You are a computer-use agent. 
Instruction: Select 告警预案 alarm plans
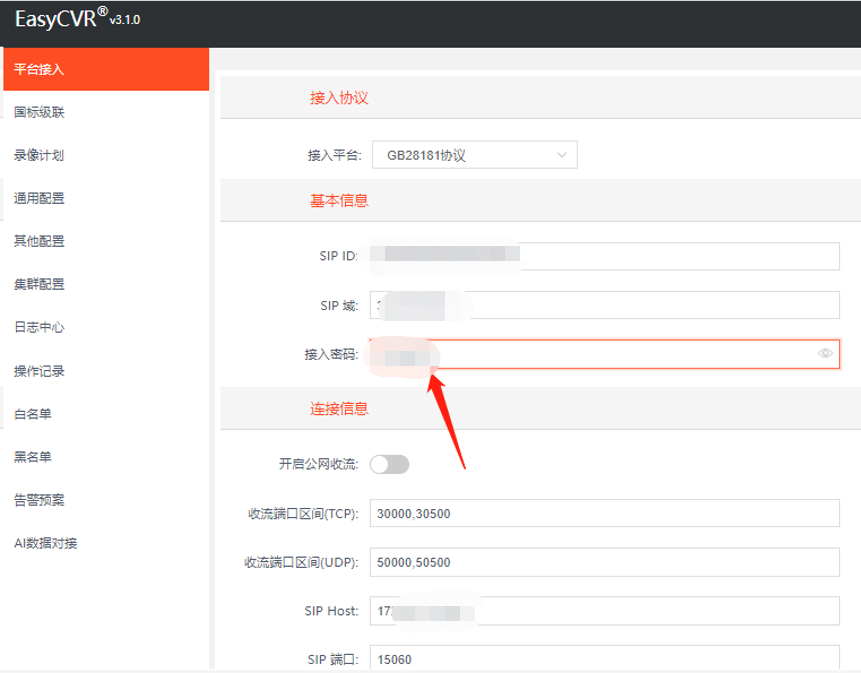tap(37, 499)
